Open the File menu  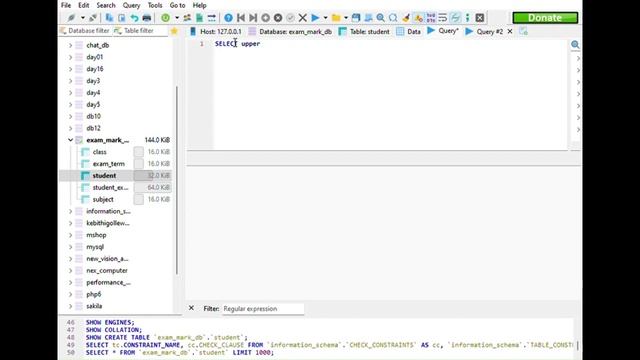66,5
